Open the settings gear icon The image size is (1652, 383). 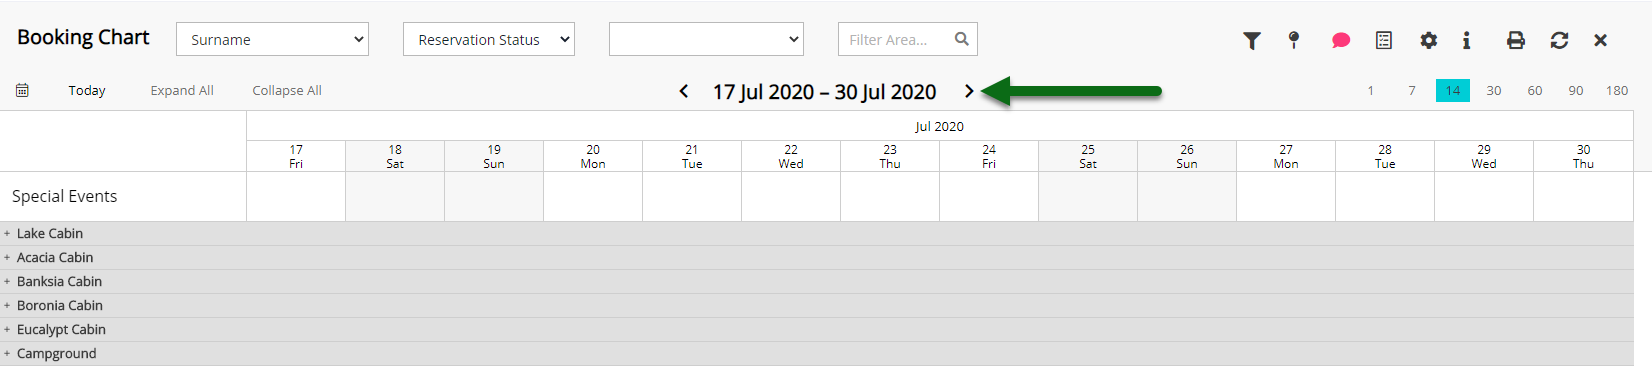pyautogui.click(x=1428, y=40)
